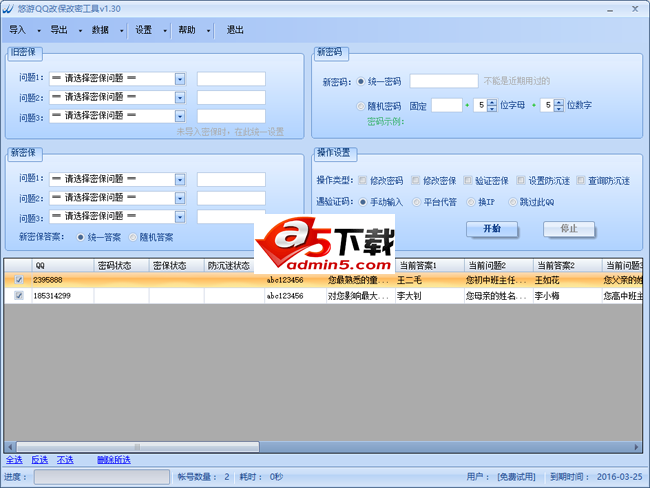Click the 不选 link
The image size is (650, 488).
tap(65, 460)
